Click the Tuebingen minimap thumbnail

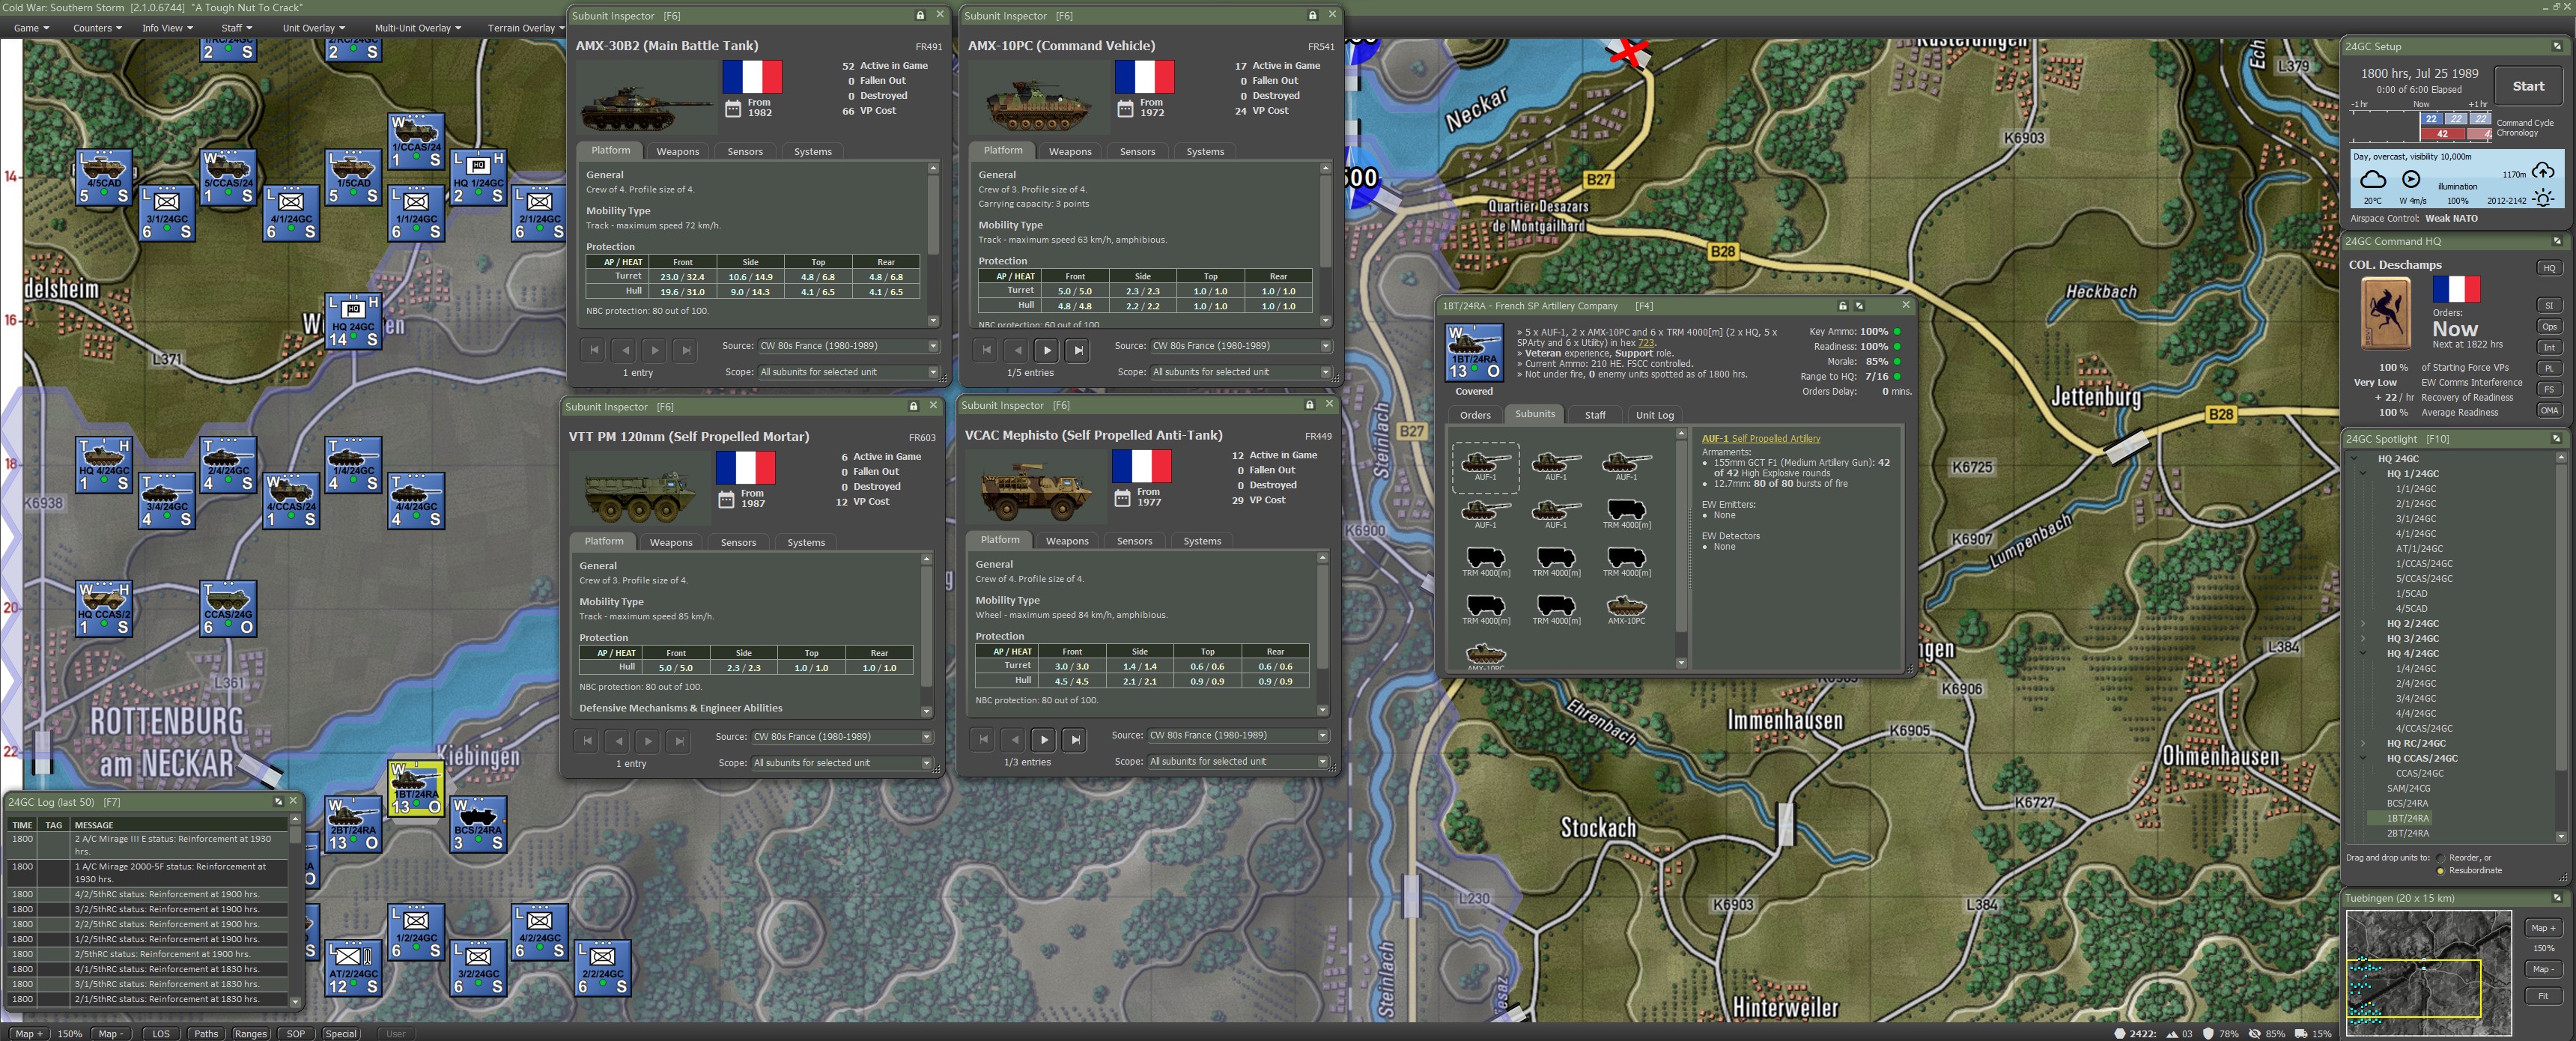point(2428,972)
